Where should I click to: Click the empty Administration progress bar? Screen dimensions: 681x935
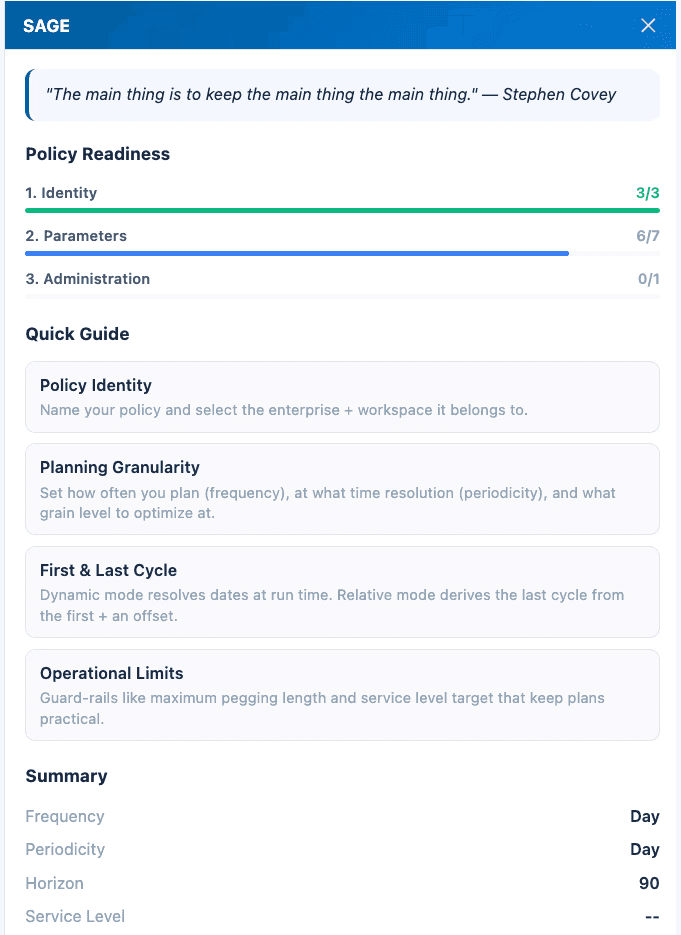click(x=342, y=297)
